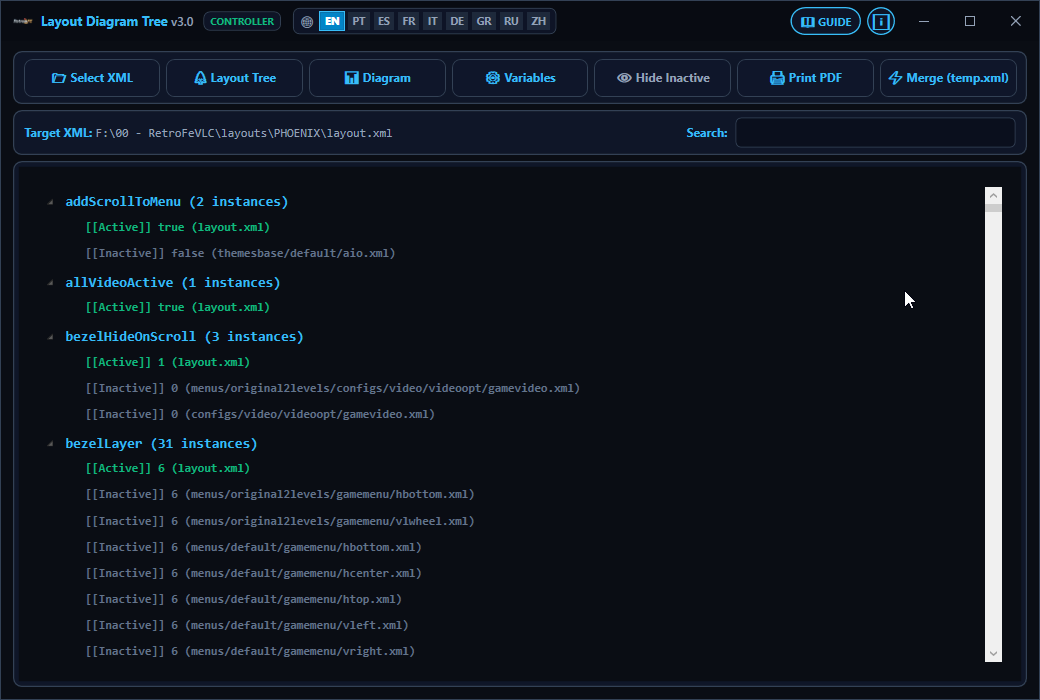Collapse the allVideoActive node
The image size is (1040, 700).
pyautogui.click(x=50, y=283)
